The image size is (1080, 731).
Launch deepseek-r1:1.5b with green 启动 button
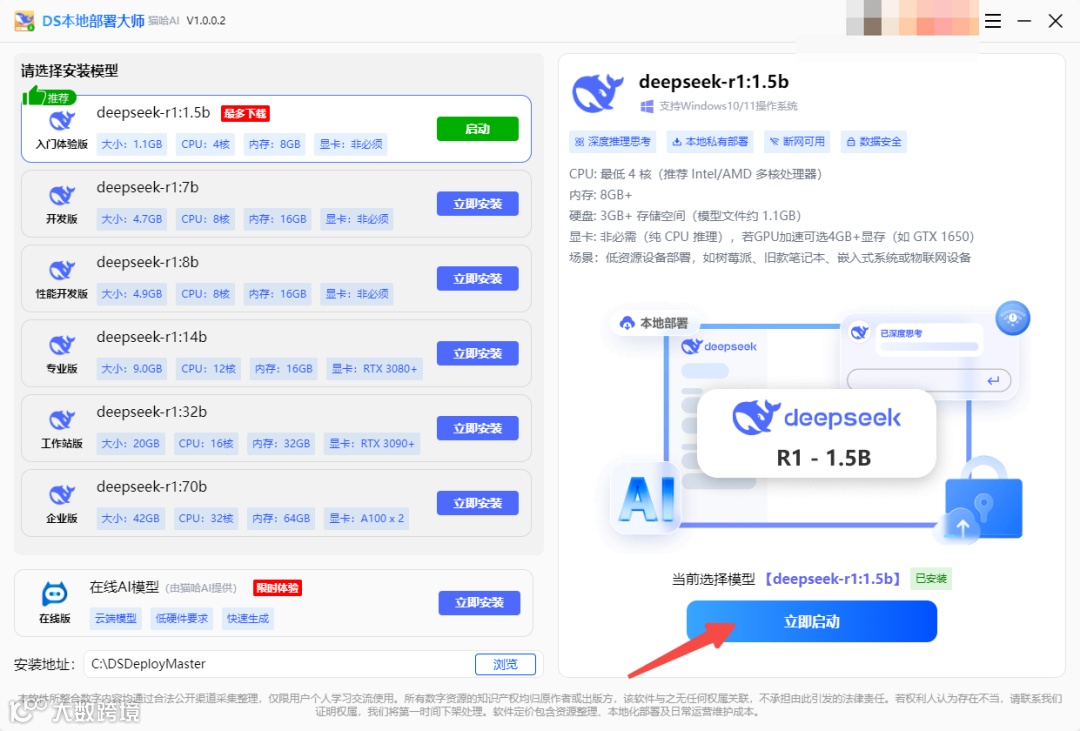point(477,129)
